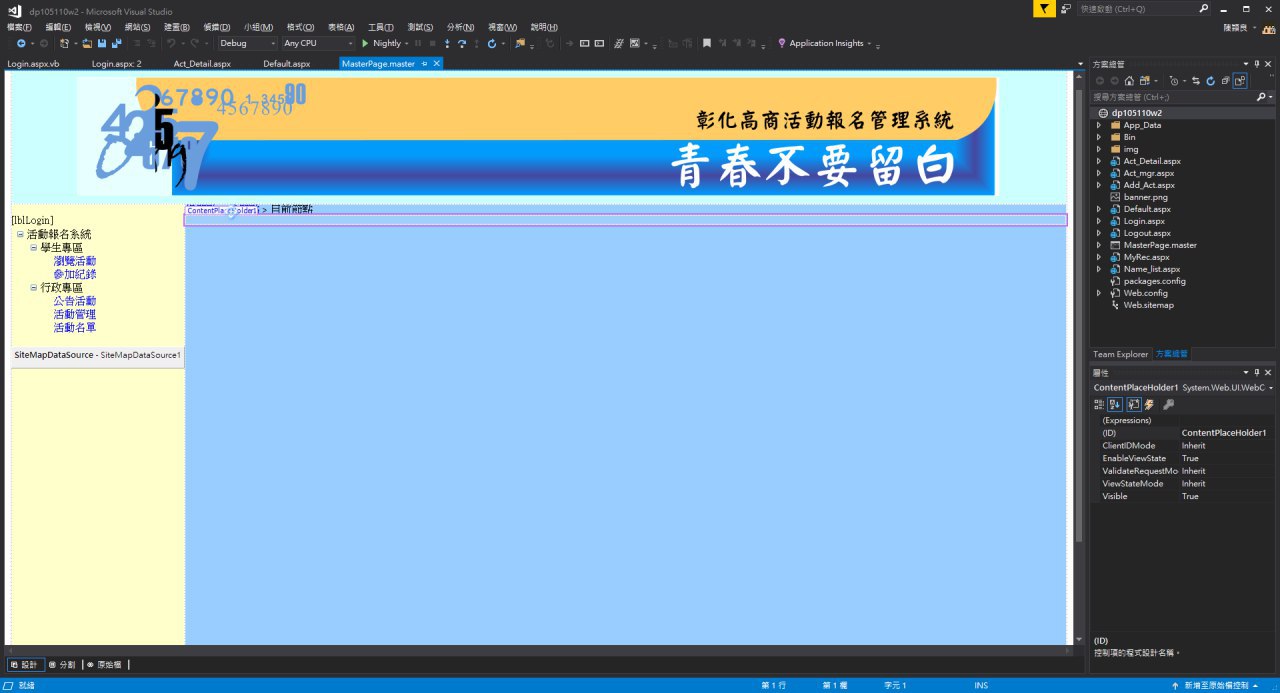
Task: Click the Quick Launch search field
Action: coord(1140,9)
